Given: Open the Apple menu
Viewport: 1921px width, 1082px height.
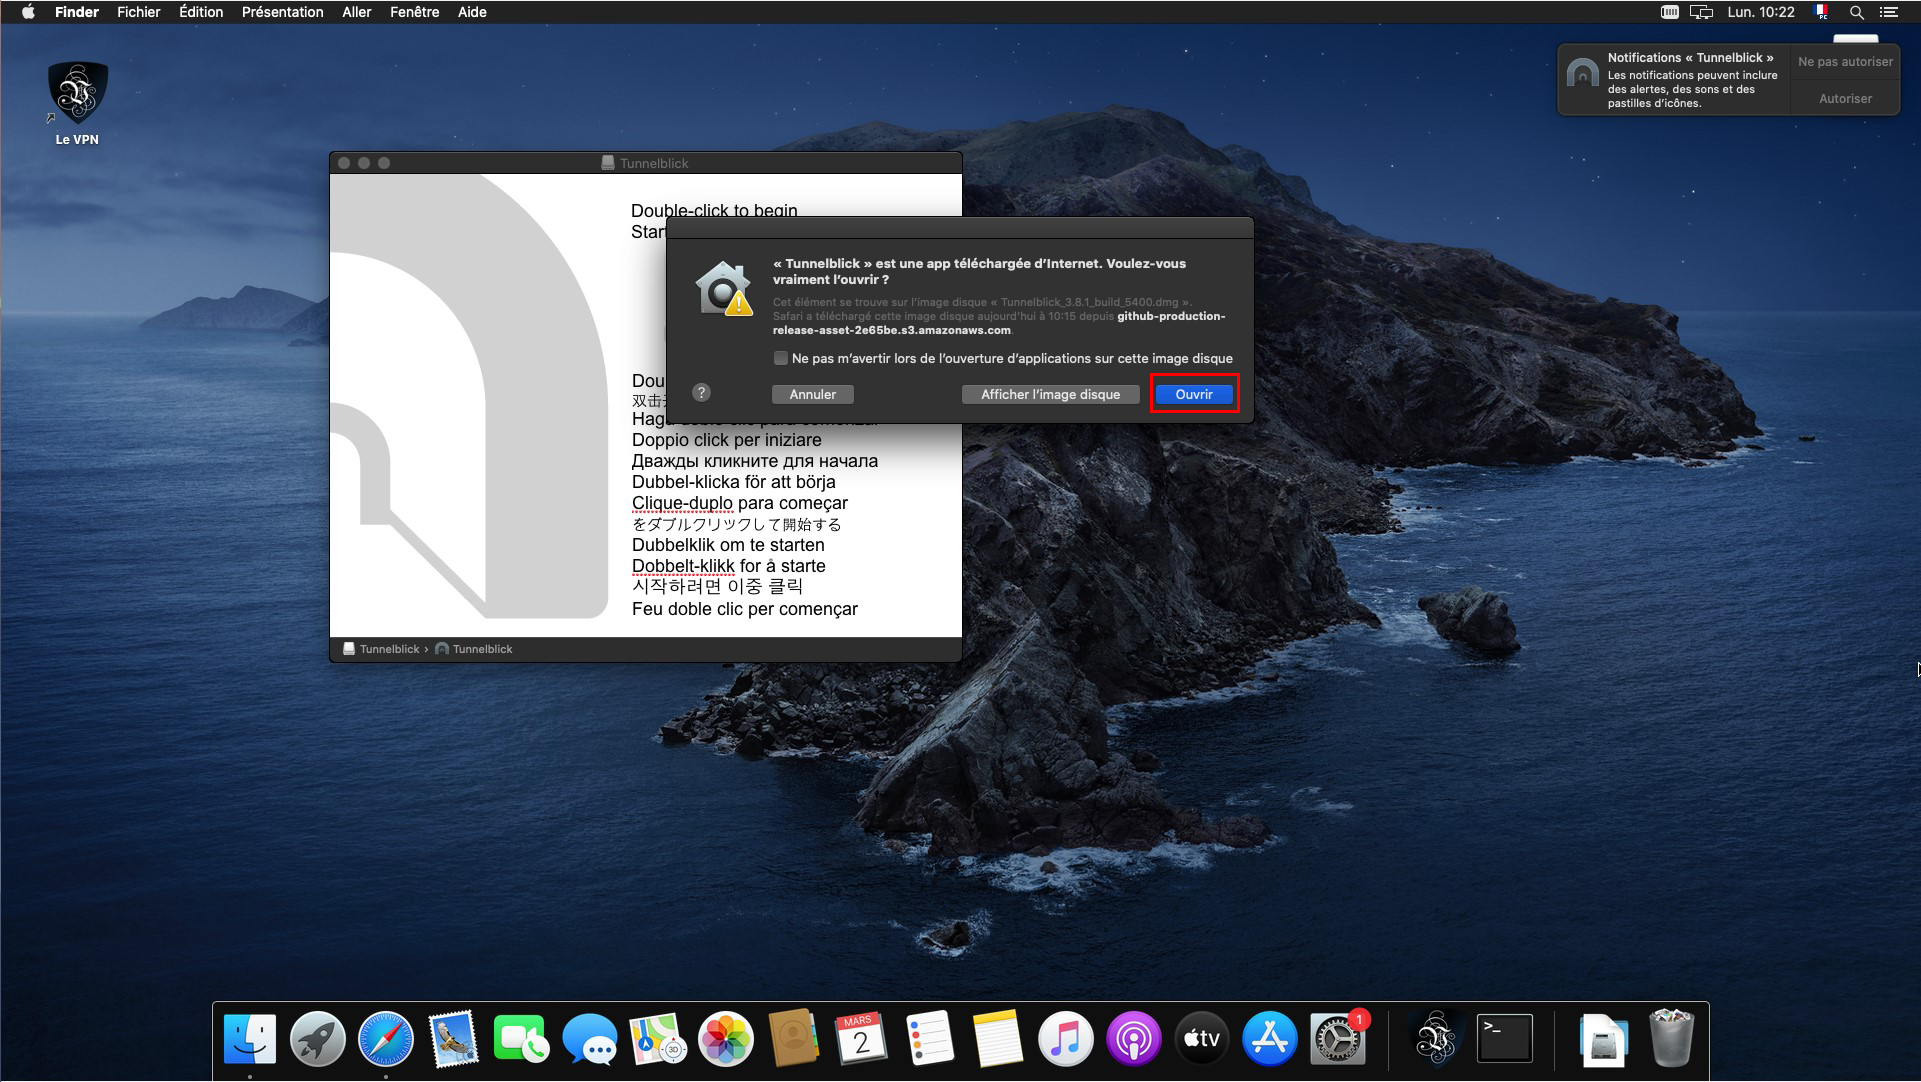Looking at the screenshot, I should [28, 12].
